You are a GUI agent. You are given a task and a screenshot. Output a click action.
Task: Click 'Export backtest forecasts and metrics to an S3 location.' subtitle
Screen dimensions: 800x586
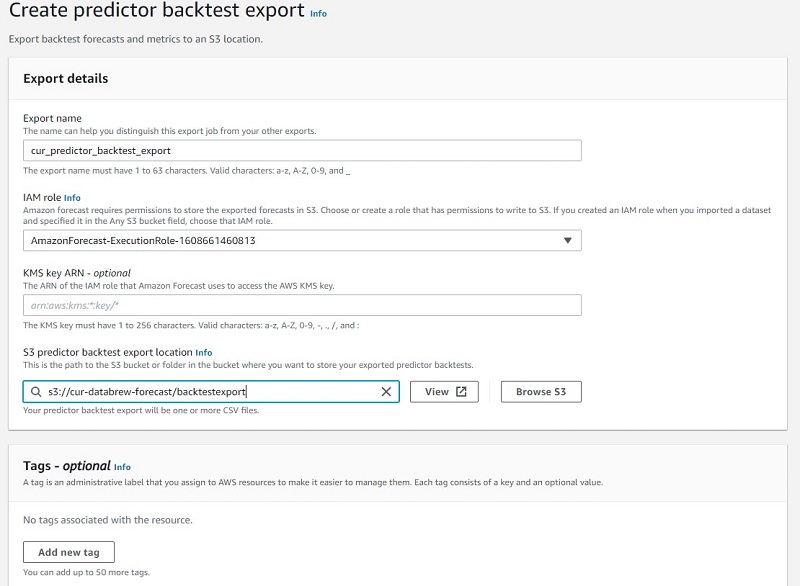[x=136, y=39]
